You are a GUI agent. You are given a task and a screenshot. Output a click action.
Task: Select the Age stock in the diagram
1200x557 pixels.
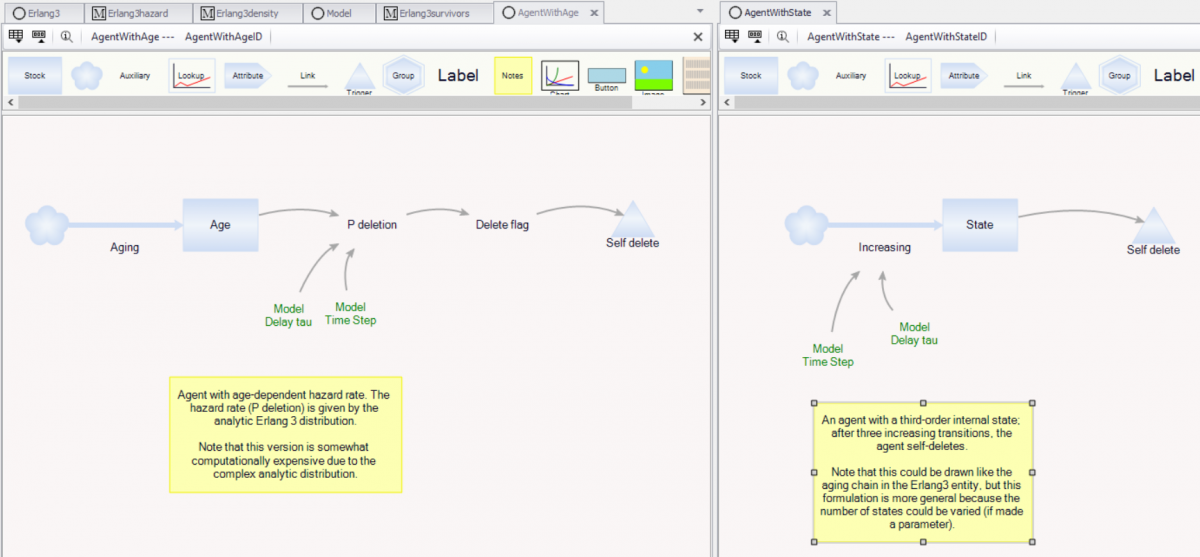click(x=220, y=224)
